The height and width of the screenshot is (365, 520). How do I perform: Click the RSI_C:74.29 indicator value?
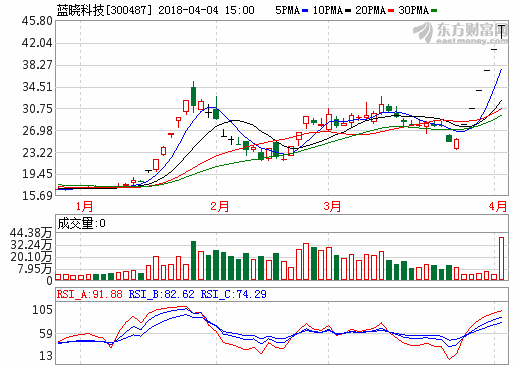tap(233, 294)
